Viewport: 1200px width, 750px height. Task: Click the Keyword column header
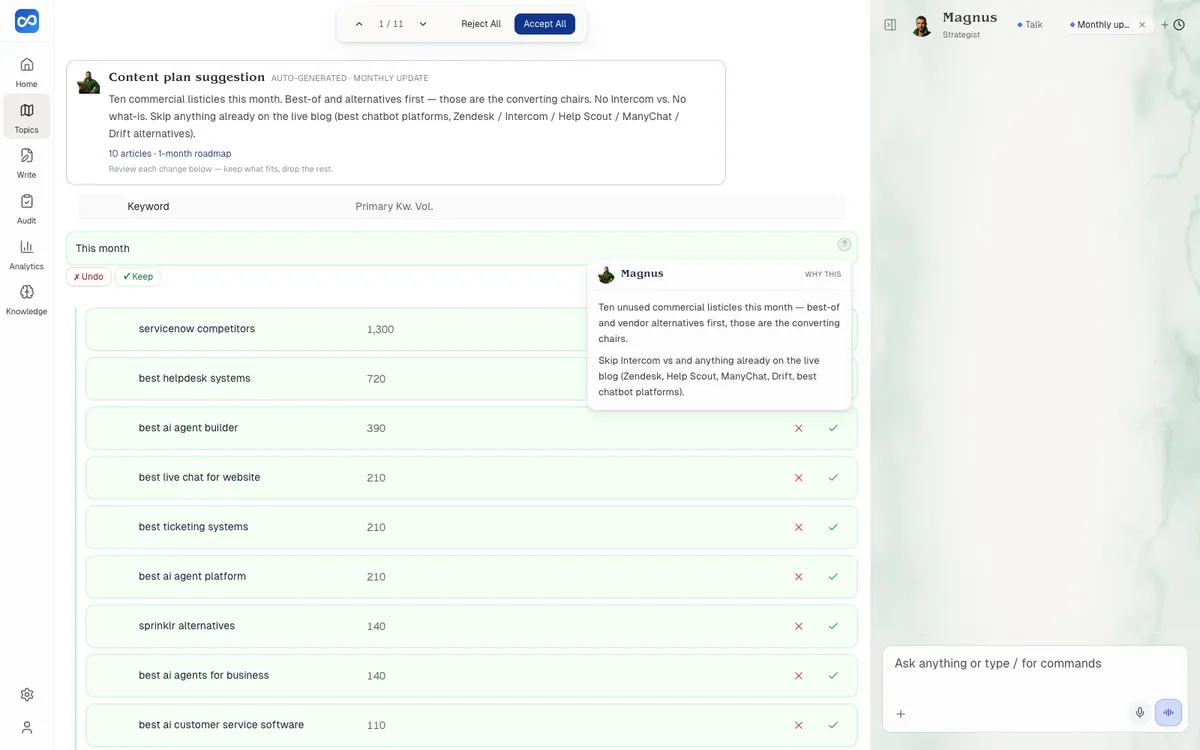(148, 206)
